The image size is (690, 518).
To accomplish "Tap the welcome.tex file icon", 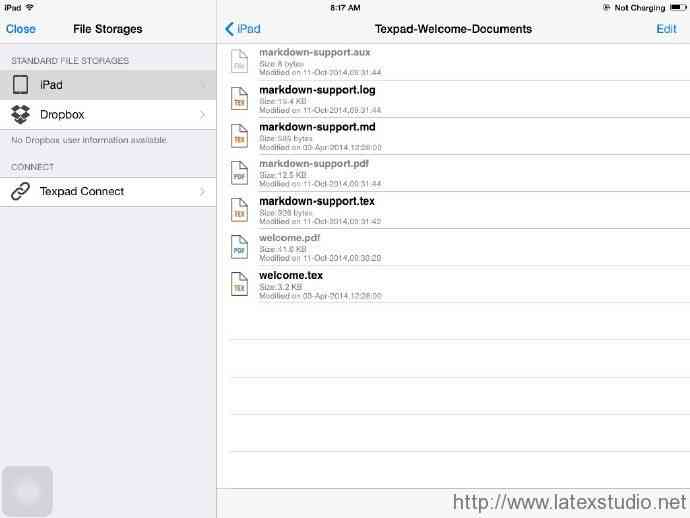I will pos(239,284).
